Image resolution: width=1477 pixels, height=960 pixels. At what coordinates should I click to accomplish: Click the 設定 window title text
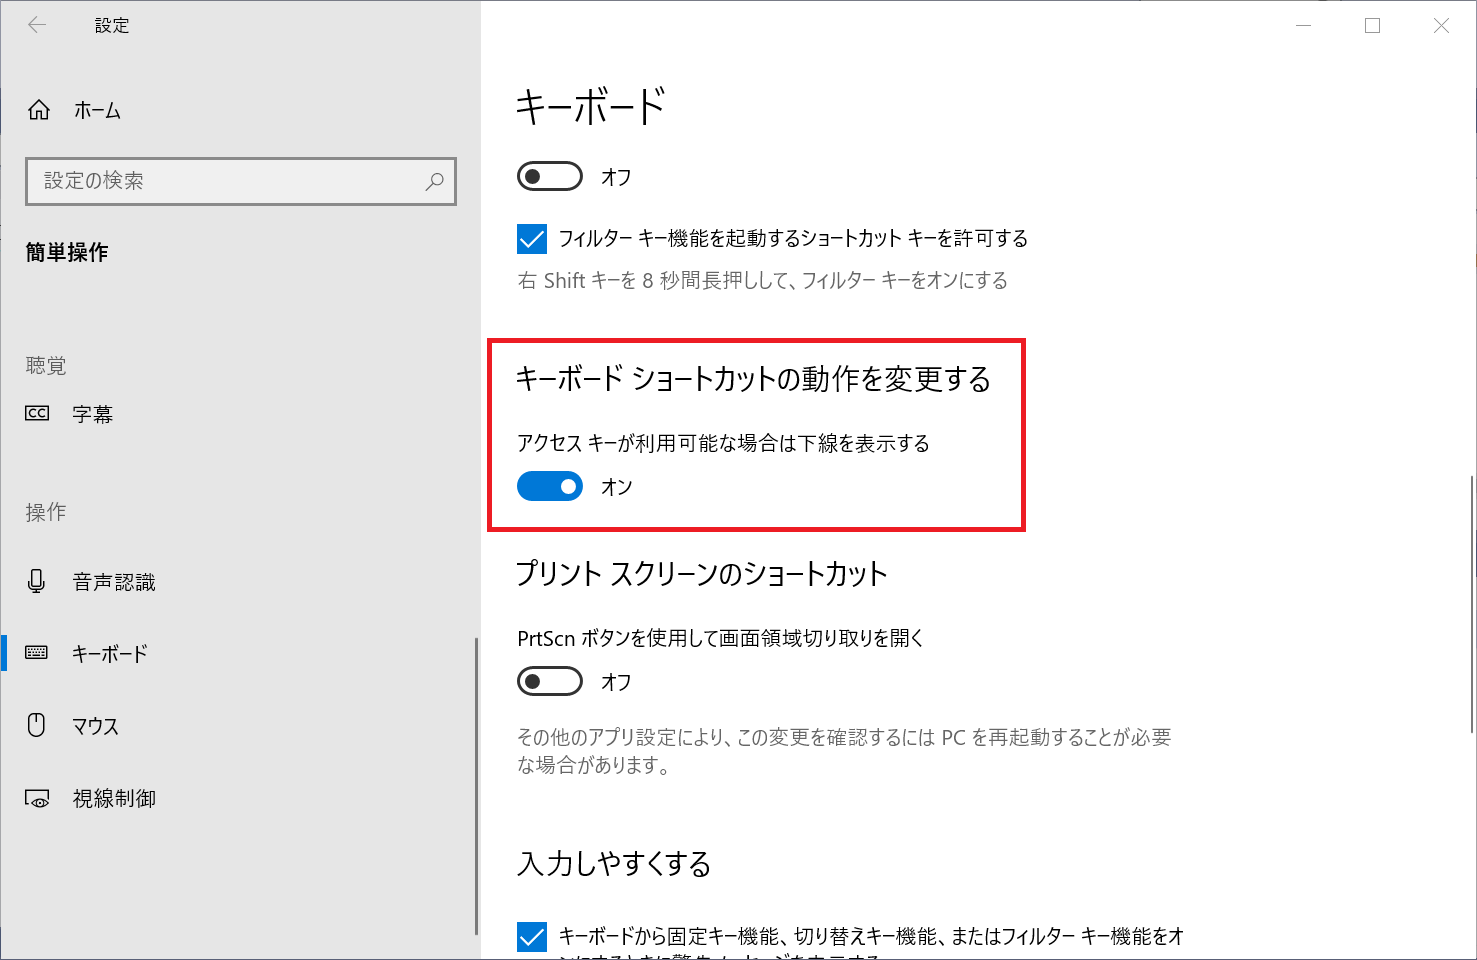pos(112,26)
